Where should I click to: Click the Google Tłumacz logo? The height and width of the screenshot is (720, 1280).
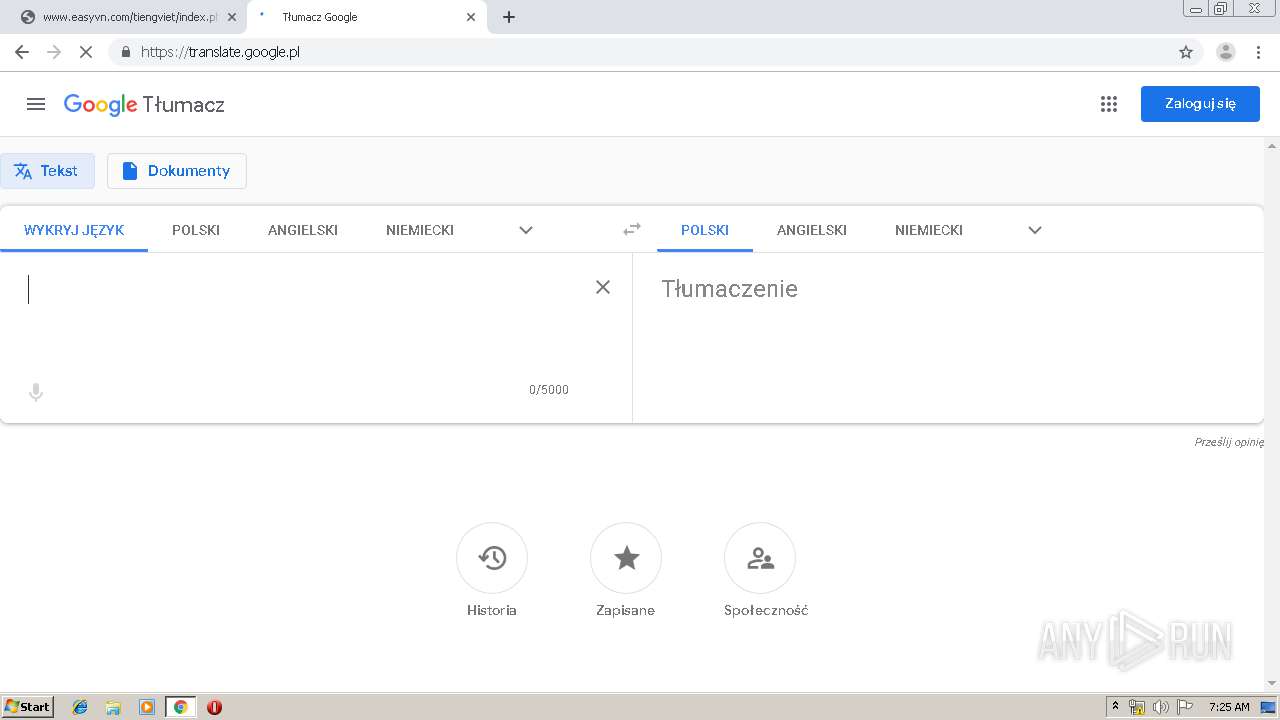coord(144,105)
